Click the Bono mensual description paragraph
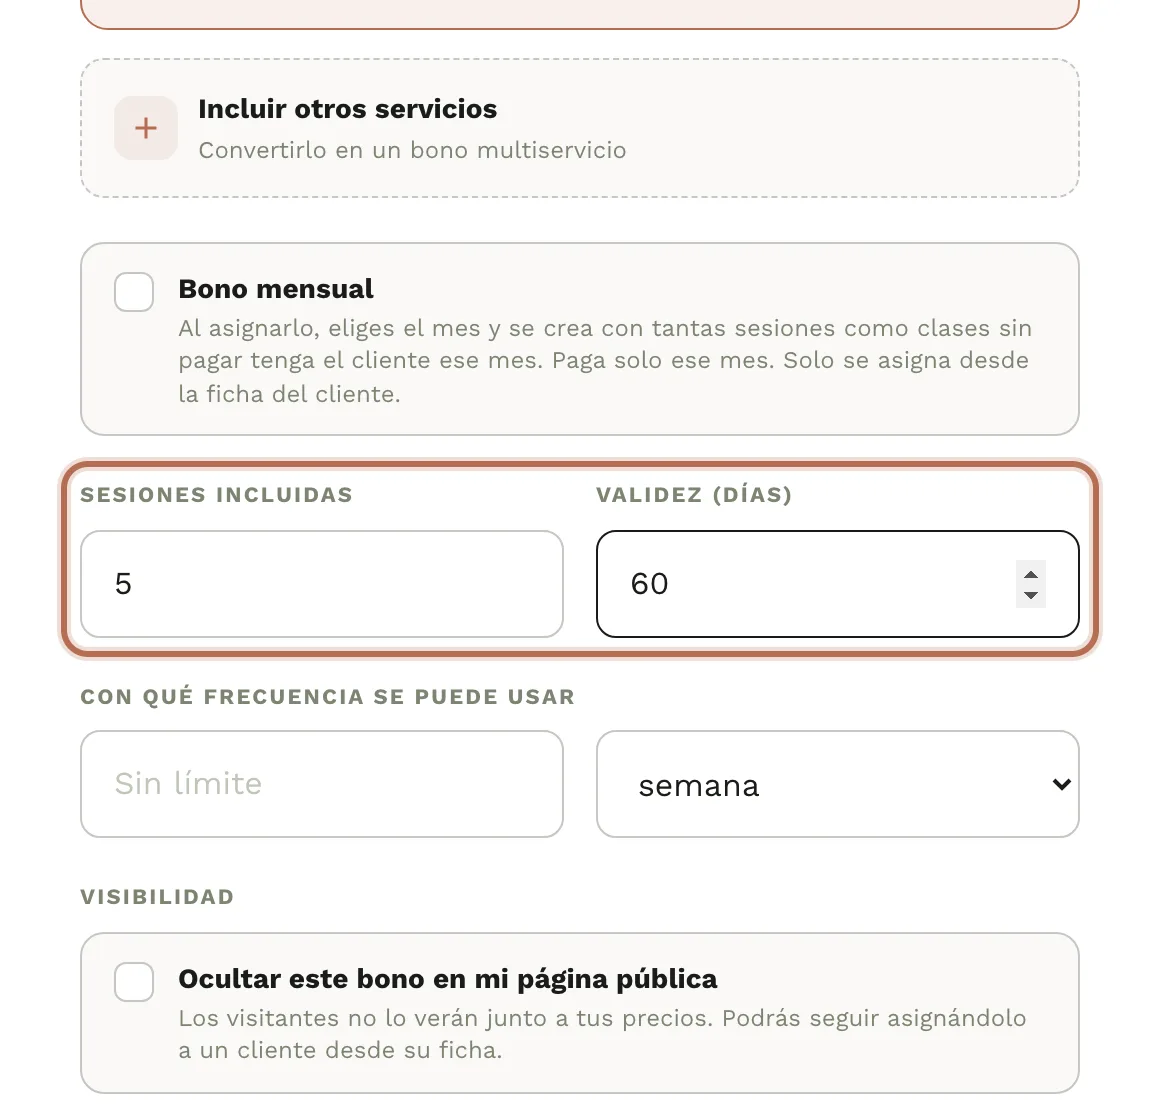Screen dimensions: 1160x1120 pos(605,361)
